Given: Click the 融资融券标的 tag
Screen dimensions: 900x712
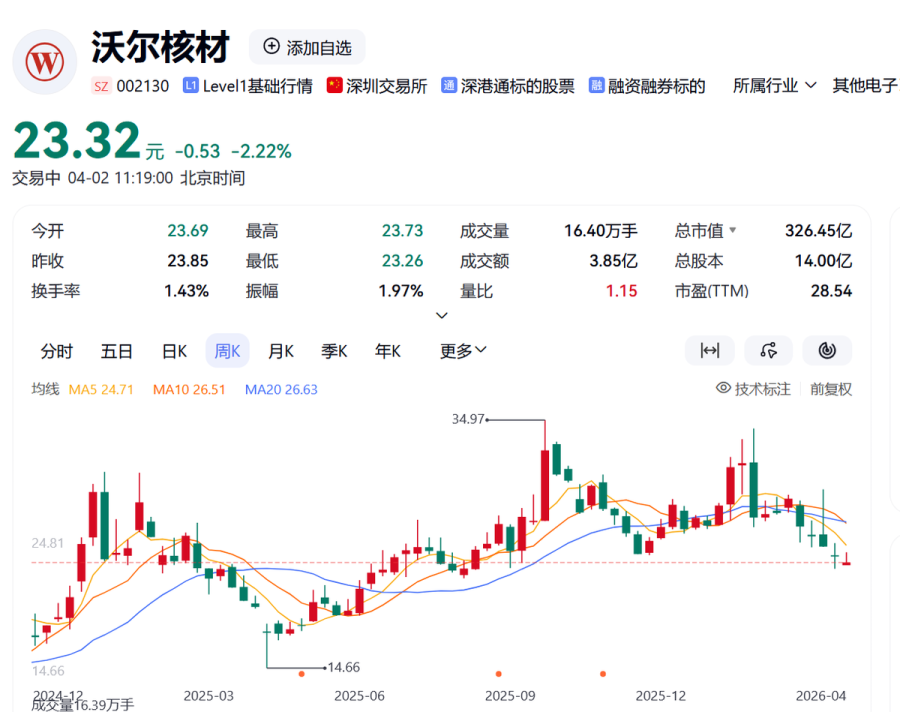Looking at the screenshot, I should coord(647,86).
